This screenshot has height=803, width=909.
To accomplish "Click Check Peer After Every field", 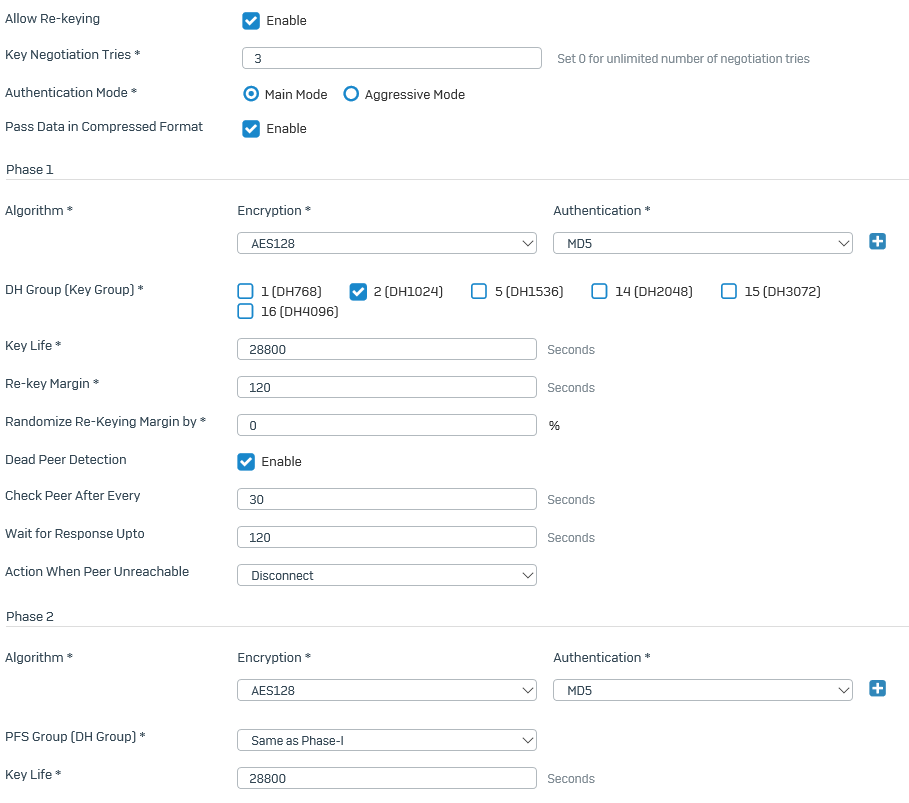I will 387,499.
